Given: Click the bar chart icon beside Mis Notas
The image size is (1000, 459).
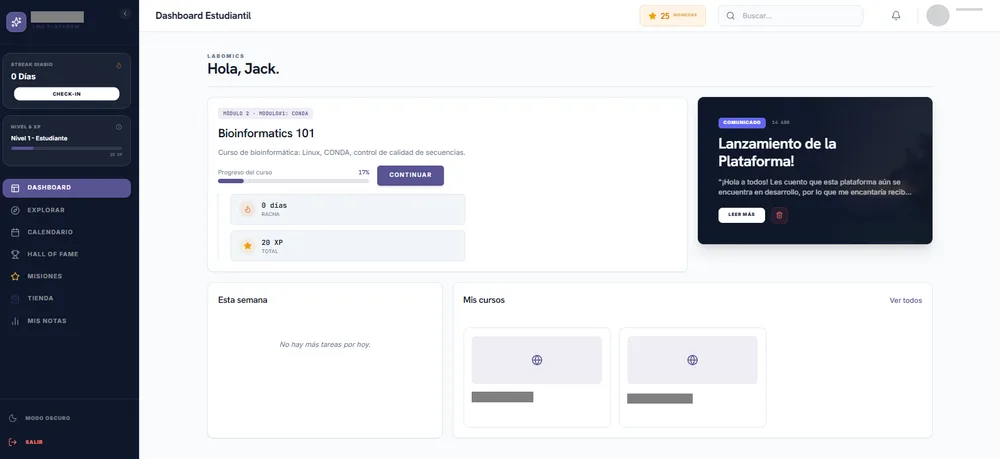Looking at the screenshot, I should (15, 321).
